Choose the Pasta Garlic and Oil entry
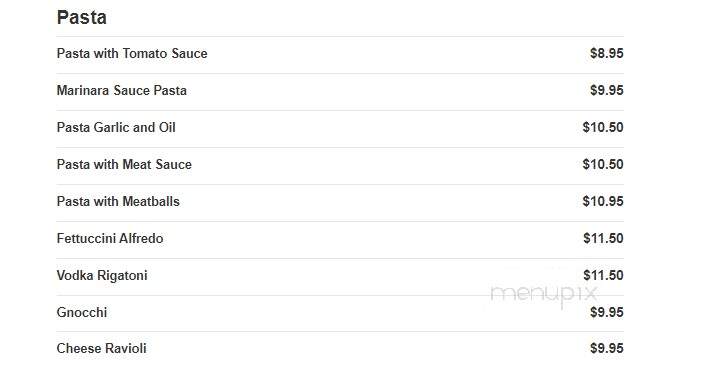Screen dimensions: 723x376 (x=116, y=127)
